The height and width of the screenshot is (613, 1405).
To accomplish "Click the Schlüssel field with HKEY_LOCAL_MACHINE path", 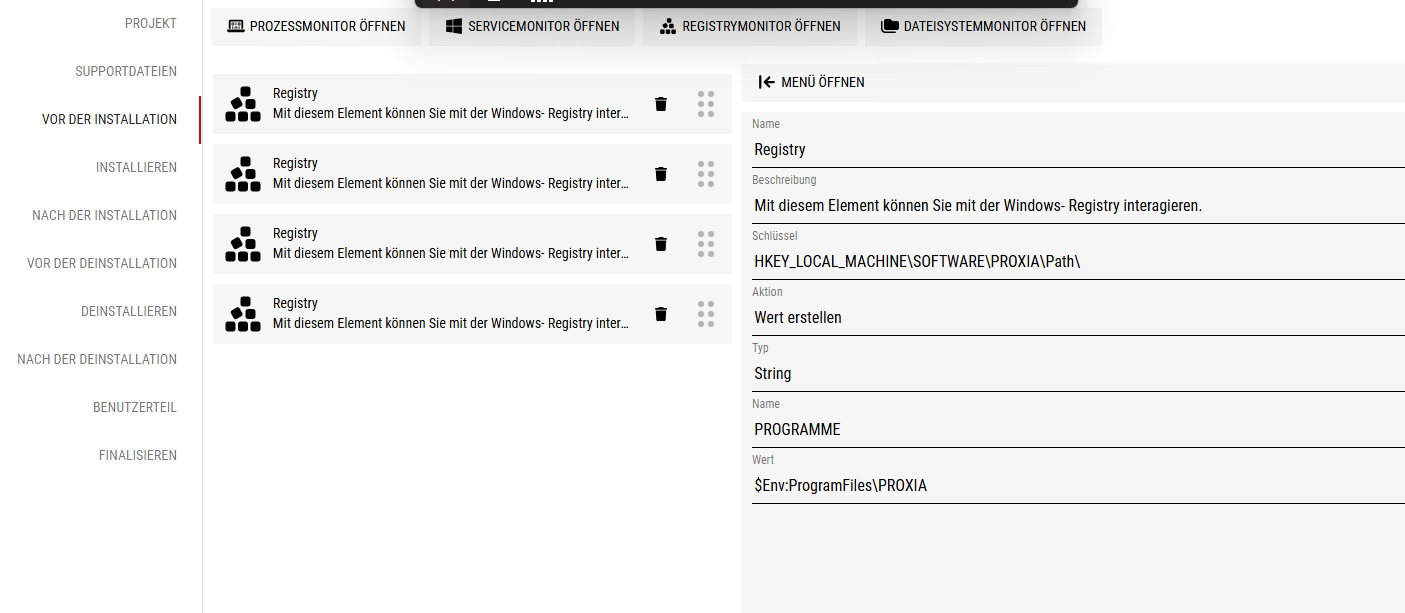I will pos(1075,262).
